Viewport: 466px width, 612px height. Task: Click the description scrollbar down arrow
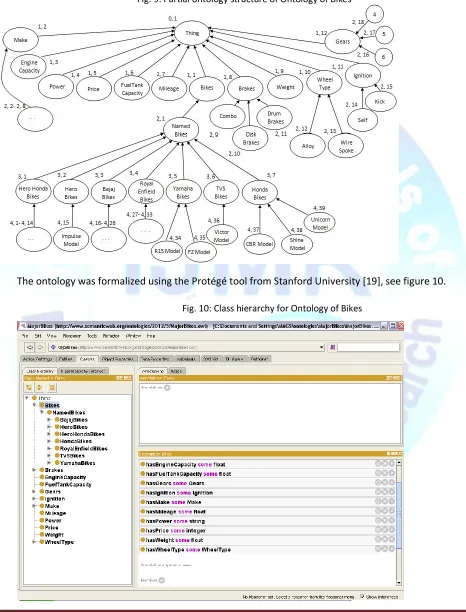pos(399,582)
